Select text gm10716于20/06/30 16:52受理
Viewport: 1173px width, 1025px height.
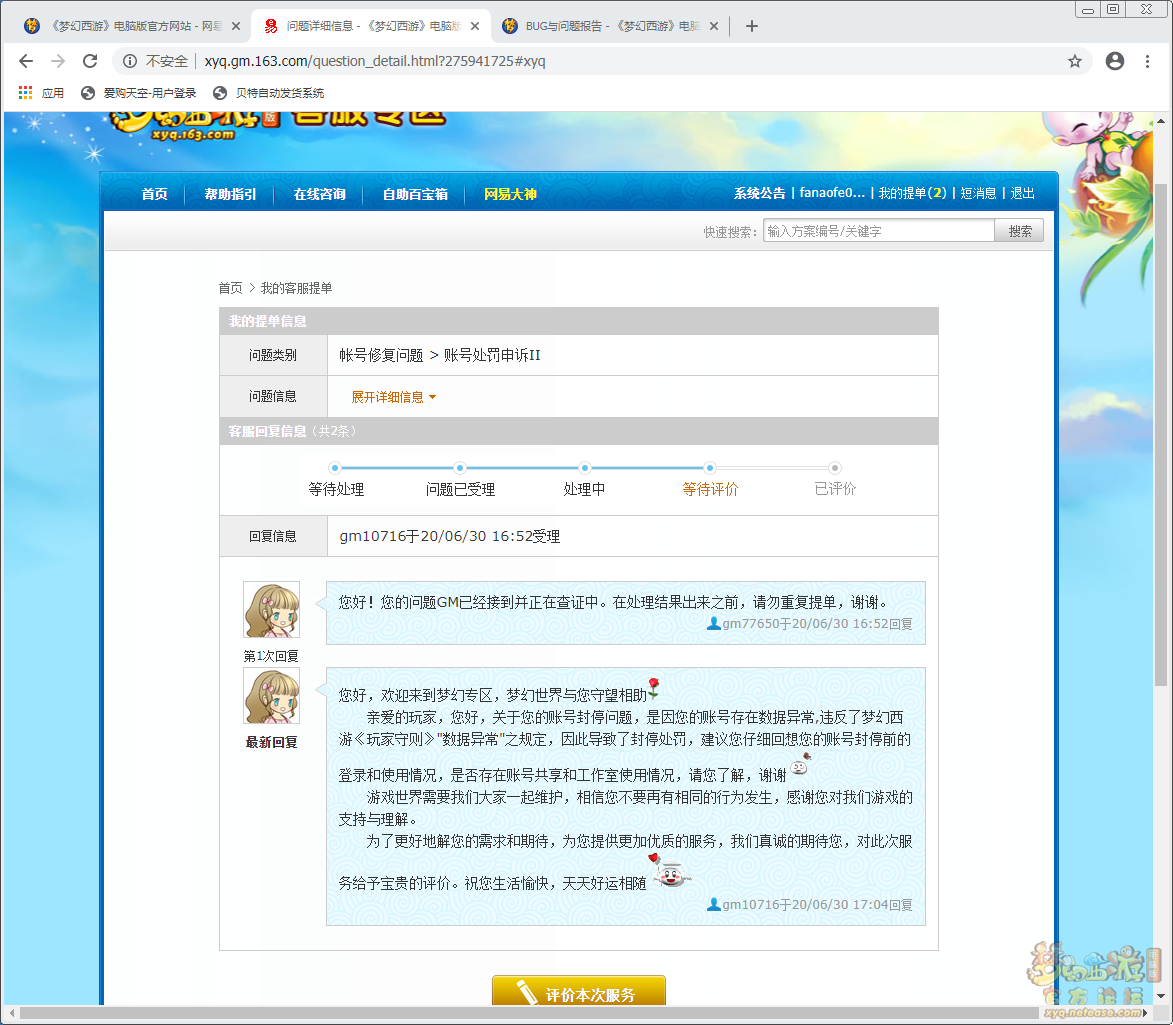(450, 536)
